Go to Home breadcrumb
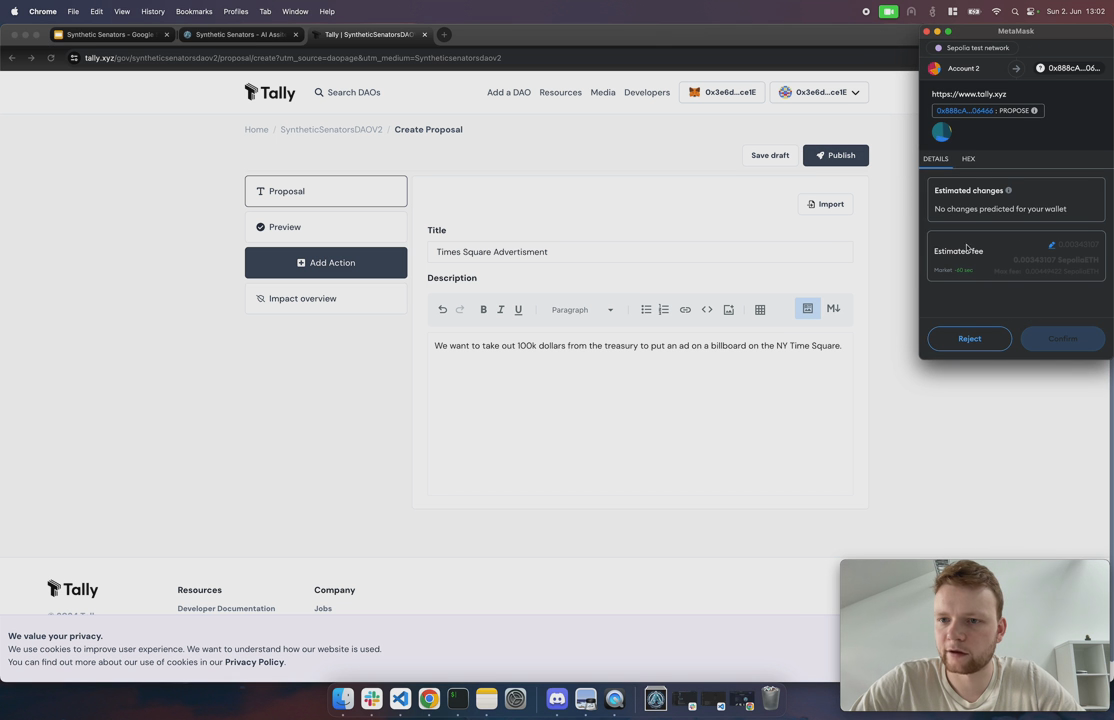The width and height of the screenshot is (1114, 720). pos(256,129)
